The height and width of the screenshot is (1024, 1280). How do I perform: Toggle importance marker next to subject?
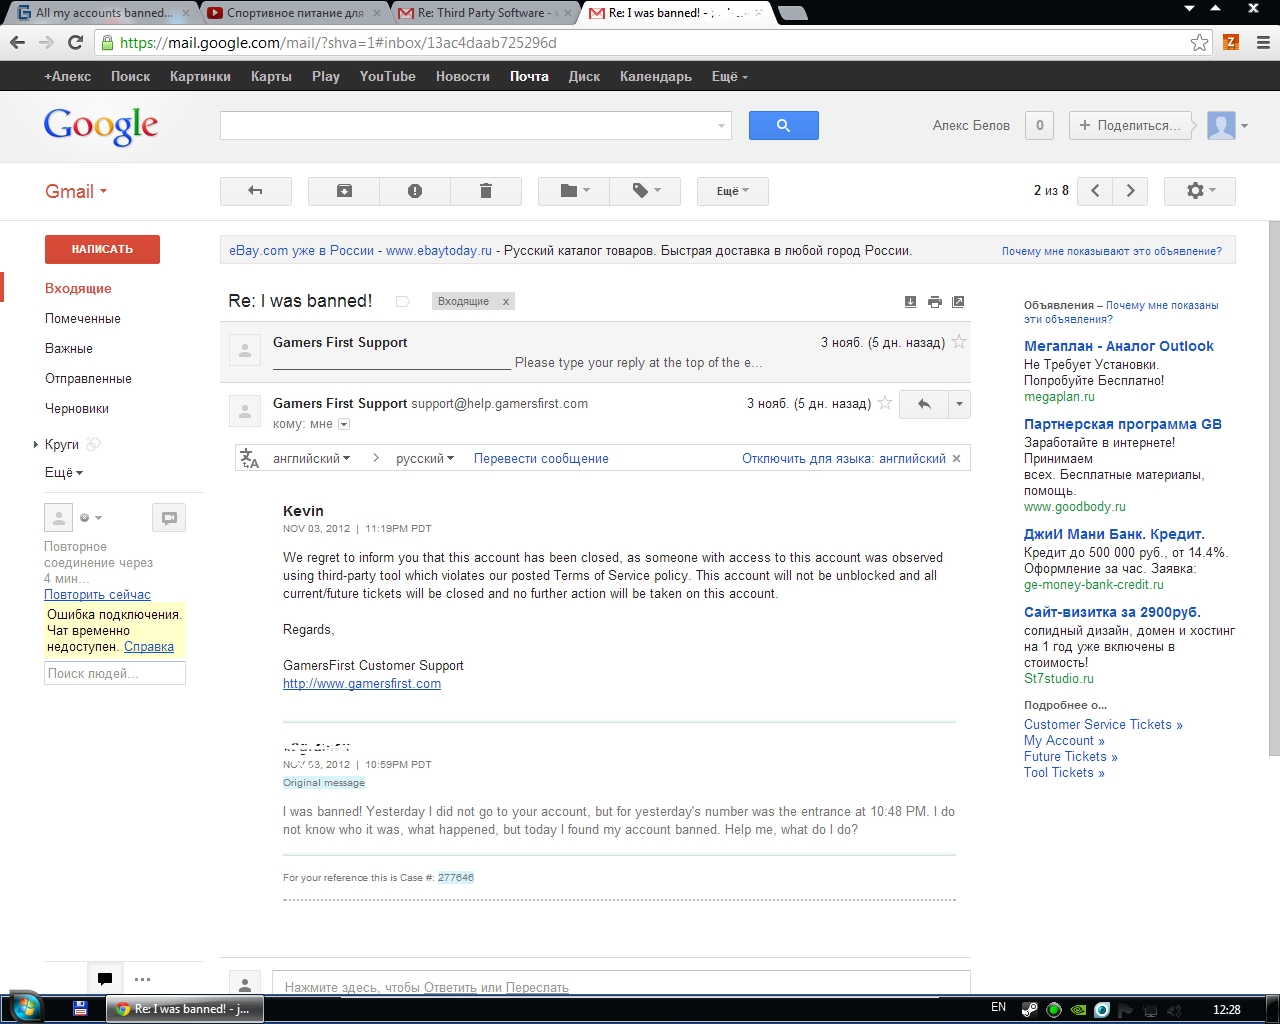click(402, 302)
